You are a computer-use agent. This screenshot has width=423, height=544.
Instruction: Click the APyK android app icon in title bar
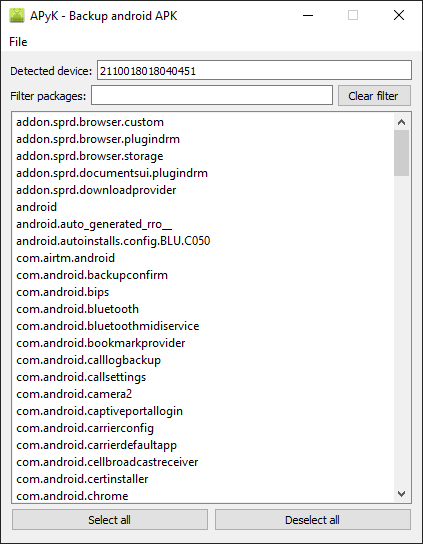click(17, 16)
